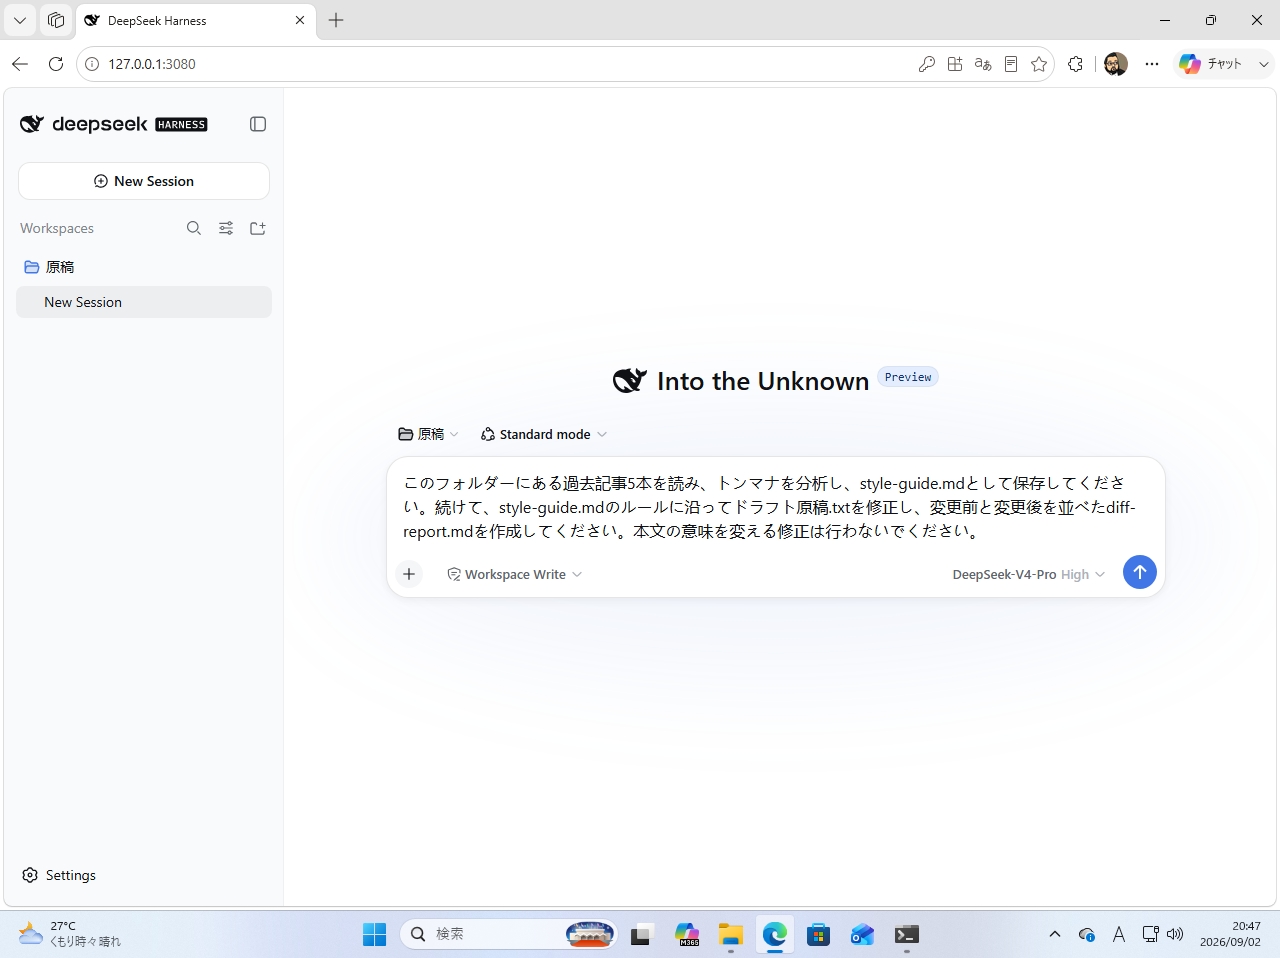
Task: Open Settings at sidebar bottom
Action: click(59, 875)
